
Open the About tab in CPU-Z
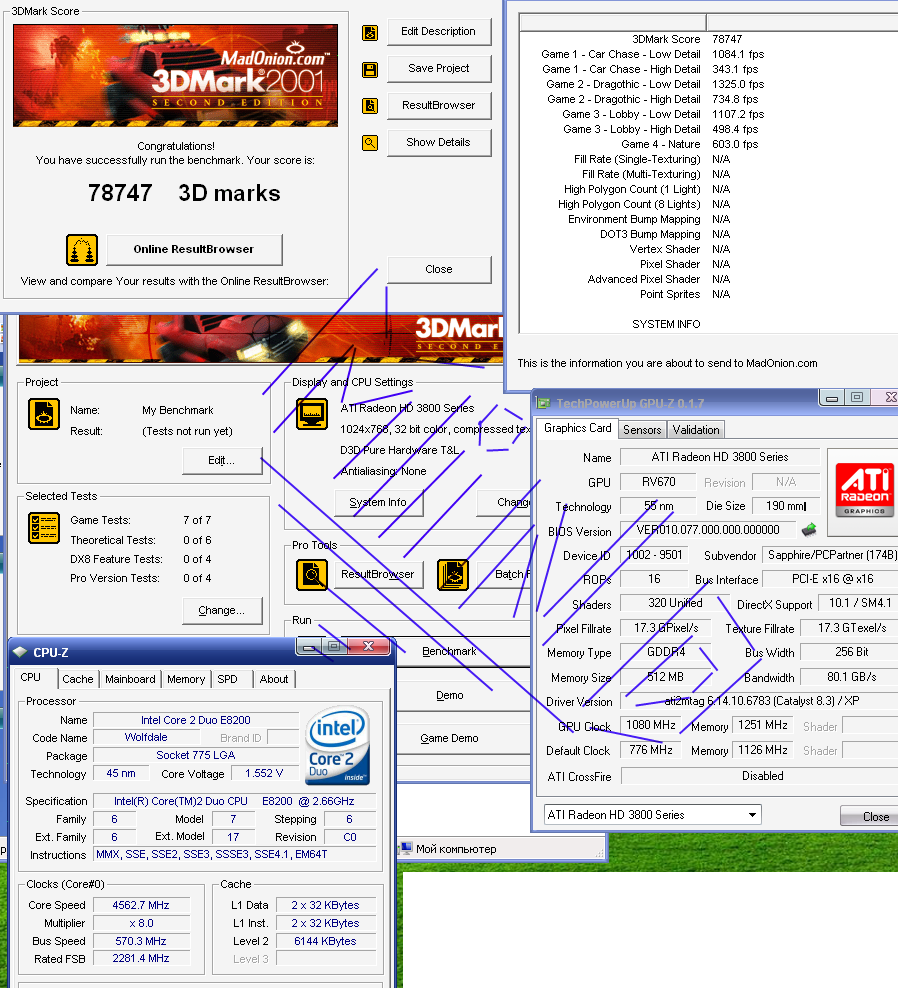tap(274, 679)
